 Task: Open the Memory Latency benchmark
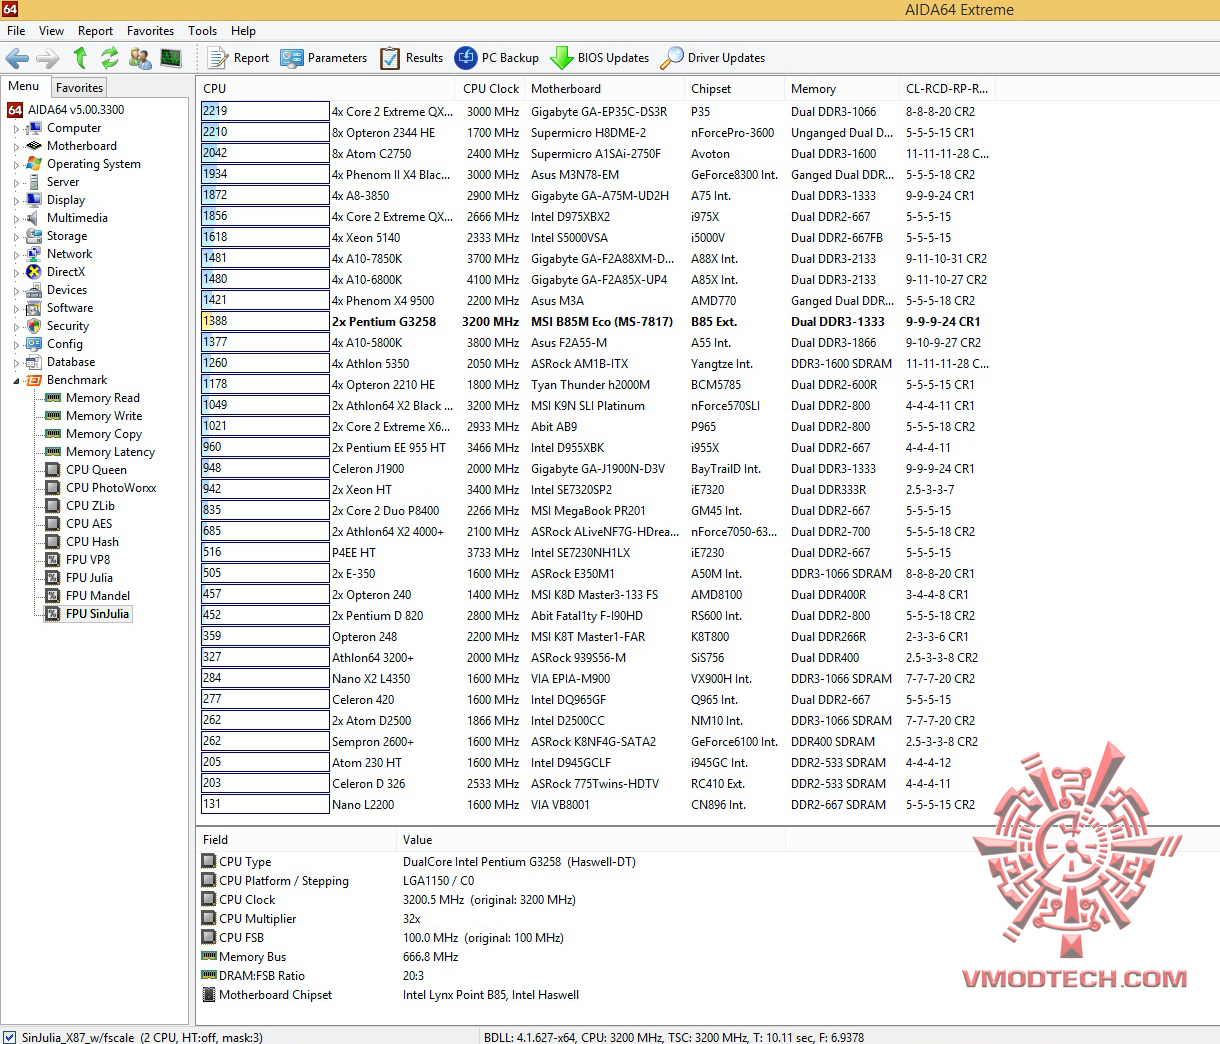click(x=100, y=452)
